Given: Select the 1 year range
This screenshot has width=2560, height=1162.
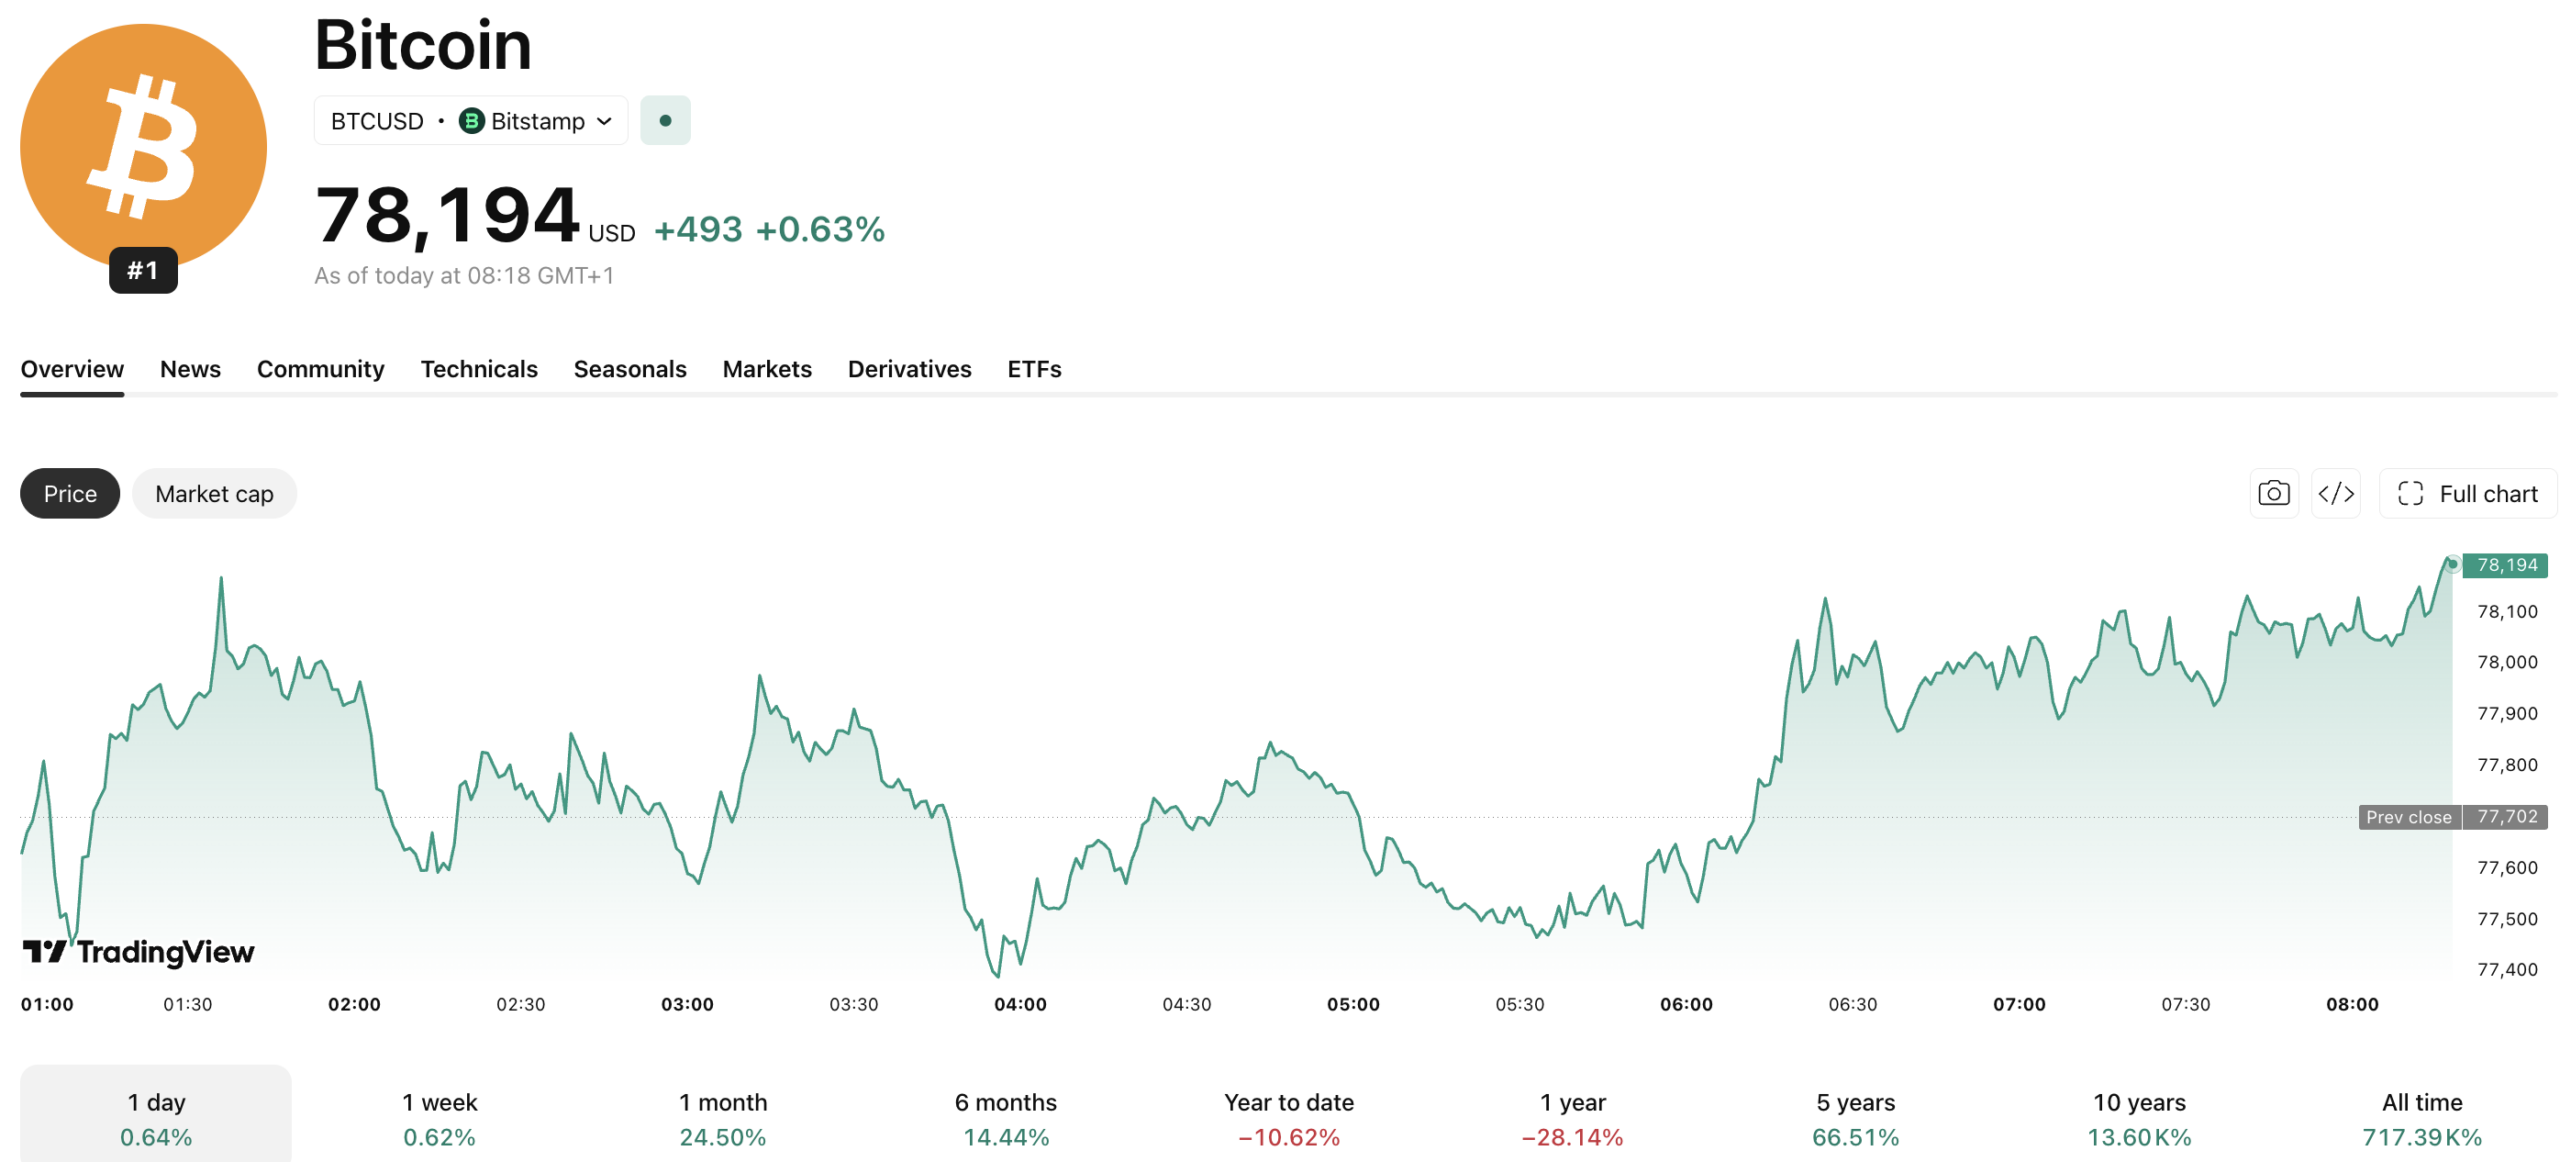Looking at the screenshot, I should pyautogui.click(x=1572, y=1118).
